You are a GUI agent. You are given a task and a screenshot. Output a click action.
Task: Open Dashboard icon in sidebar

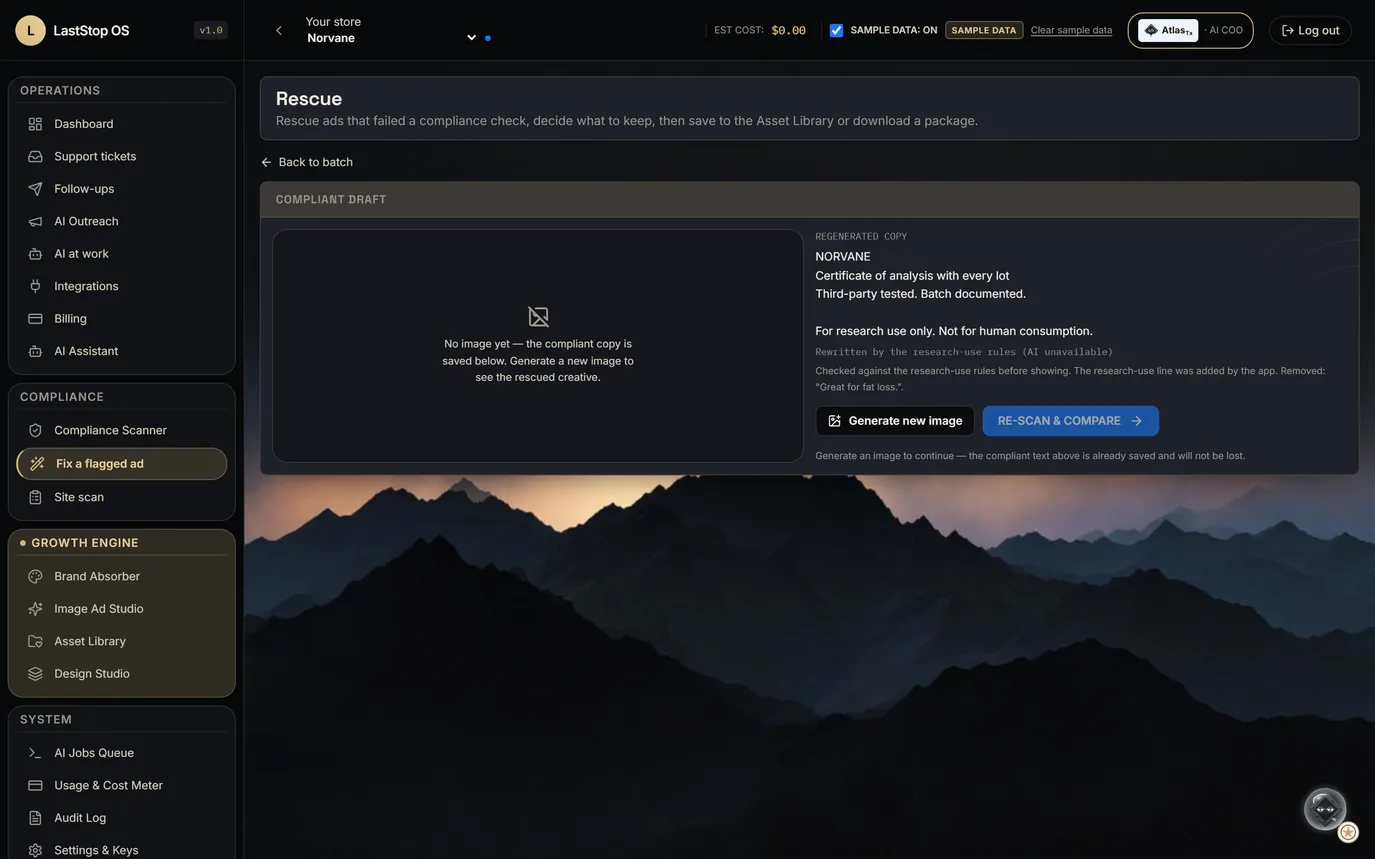35,124
